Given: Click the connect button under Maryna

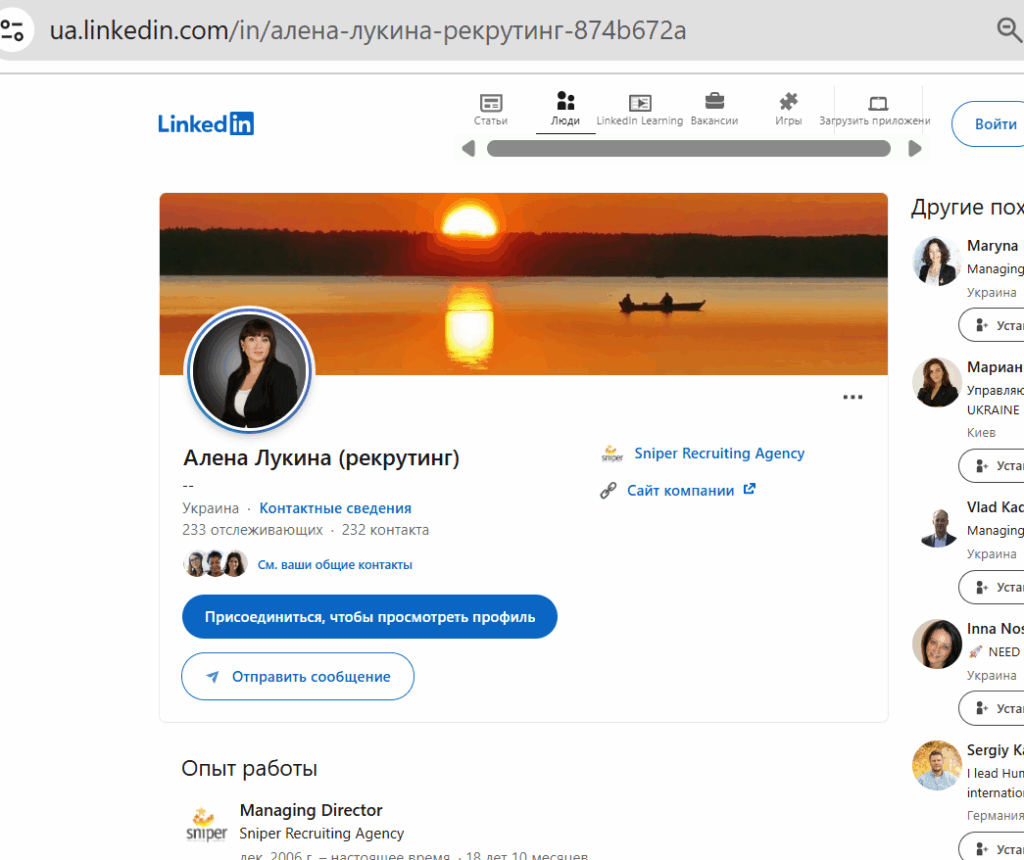Looking at the screenshot, I should 991,325.
